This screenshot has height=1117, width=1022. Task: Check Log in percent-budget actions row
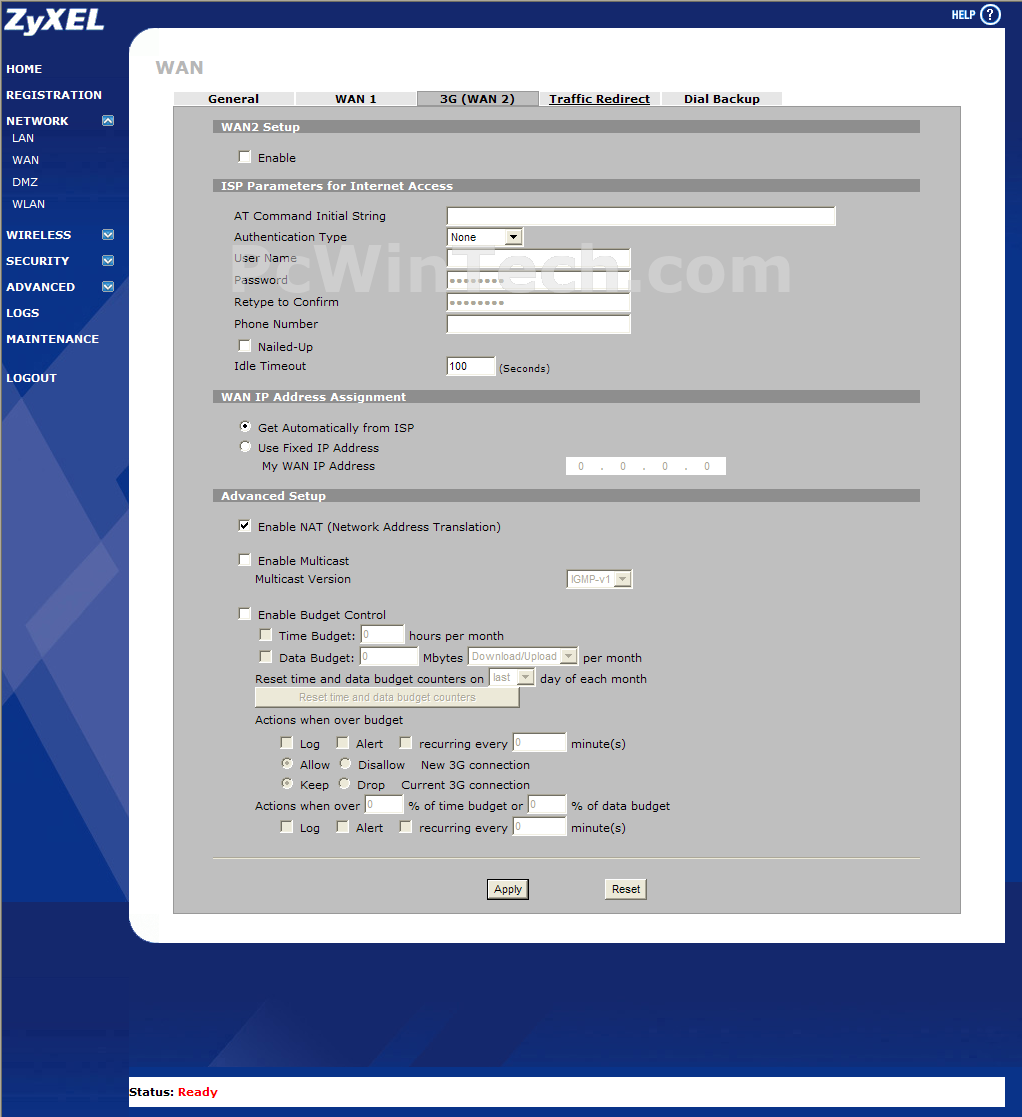tap(286, 827)
